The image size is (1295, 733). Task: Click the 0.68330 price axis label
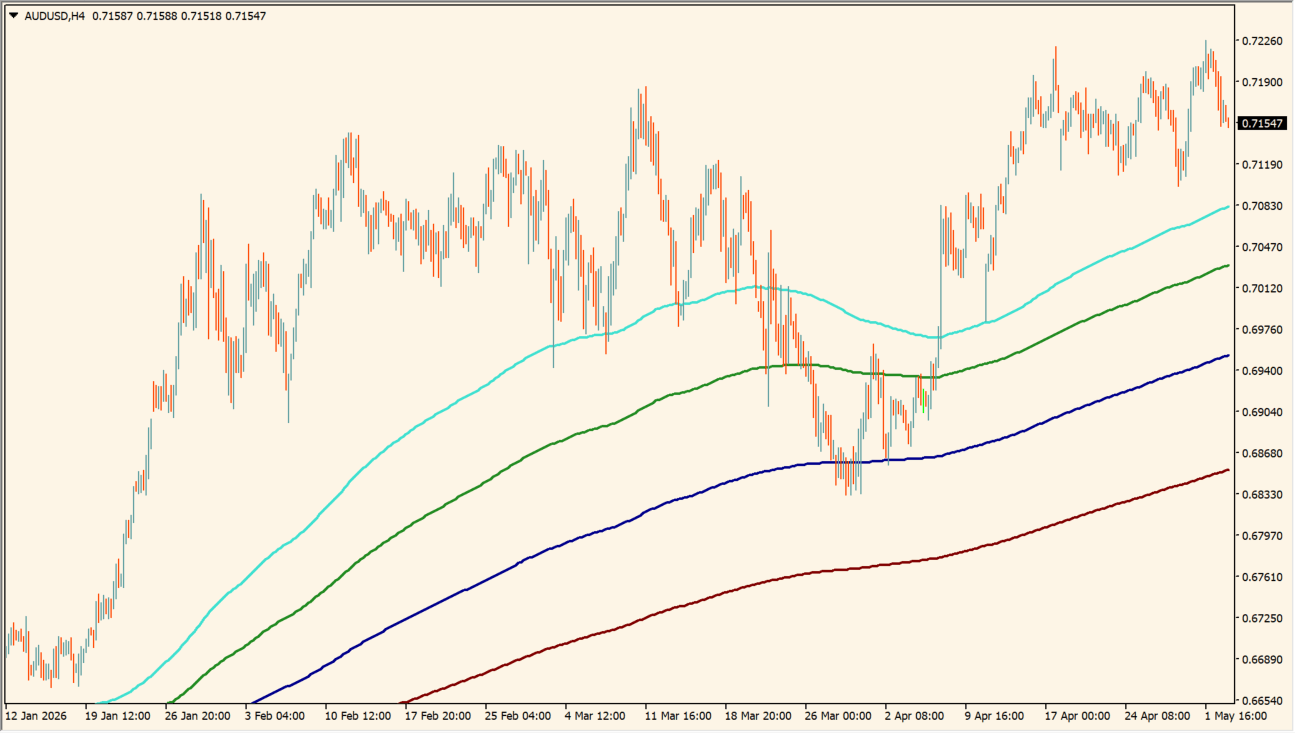coord(1262,495)
